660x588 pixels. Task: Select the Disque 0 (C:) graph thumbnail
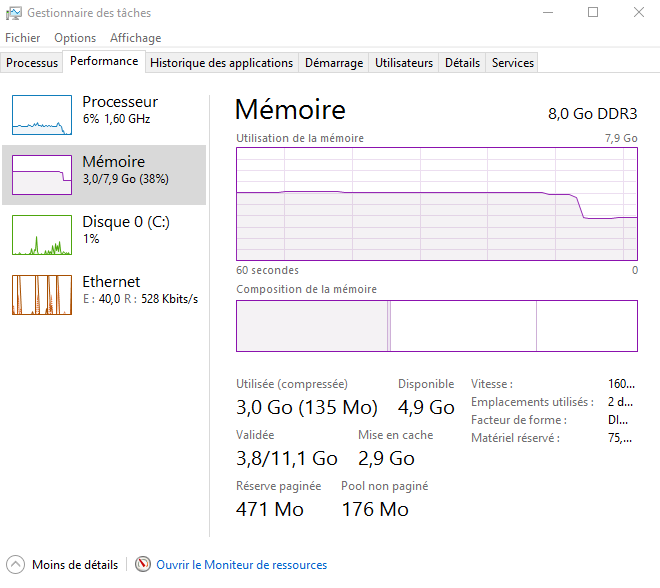(42, 235)
